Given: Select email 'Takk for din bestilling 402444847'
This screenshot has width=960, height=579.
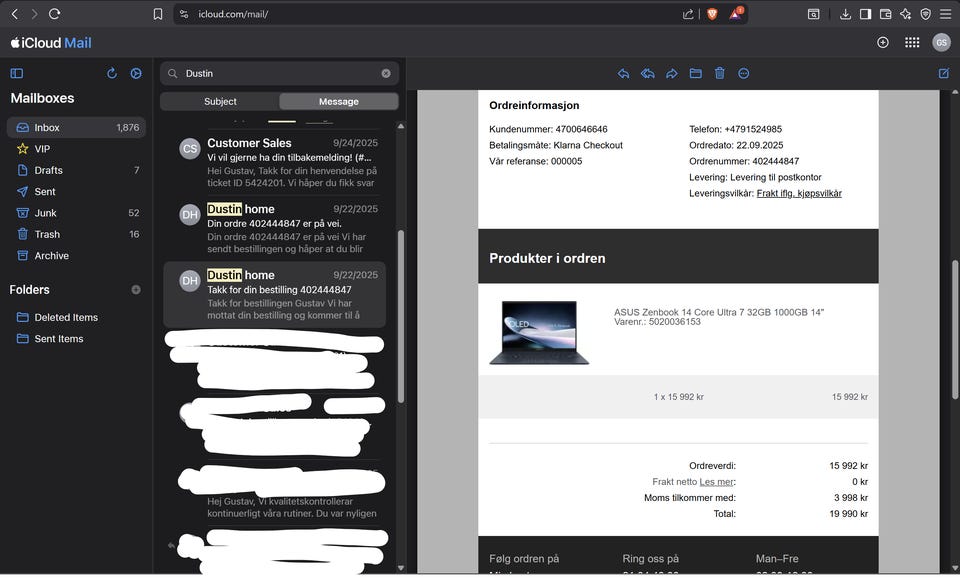Looking at the screenshot, I should [x=275, y=294].
